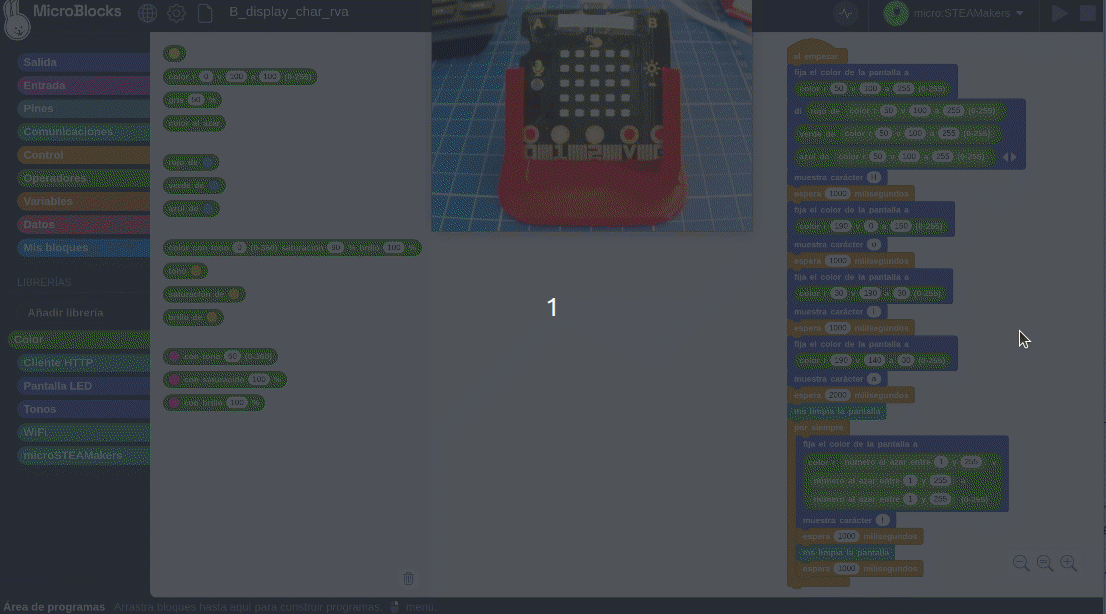
Task: Open the Pantalla LED library
Action: tap(83, 386)
